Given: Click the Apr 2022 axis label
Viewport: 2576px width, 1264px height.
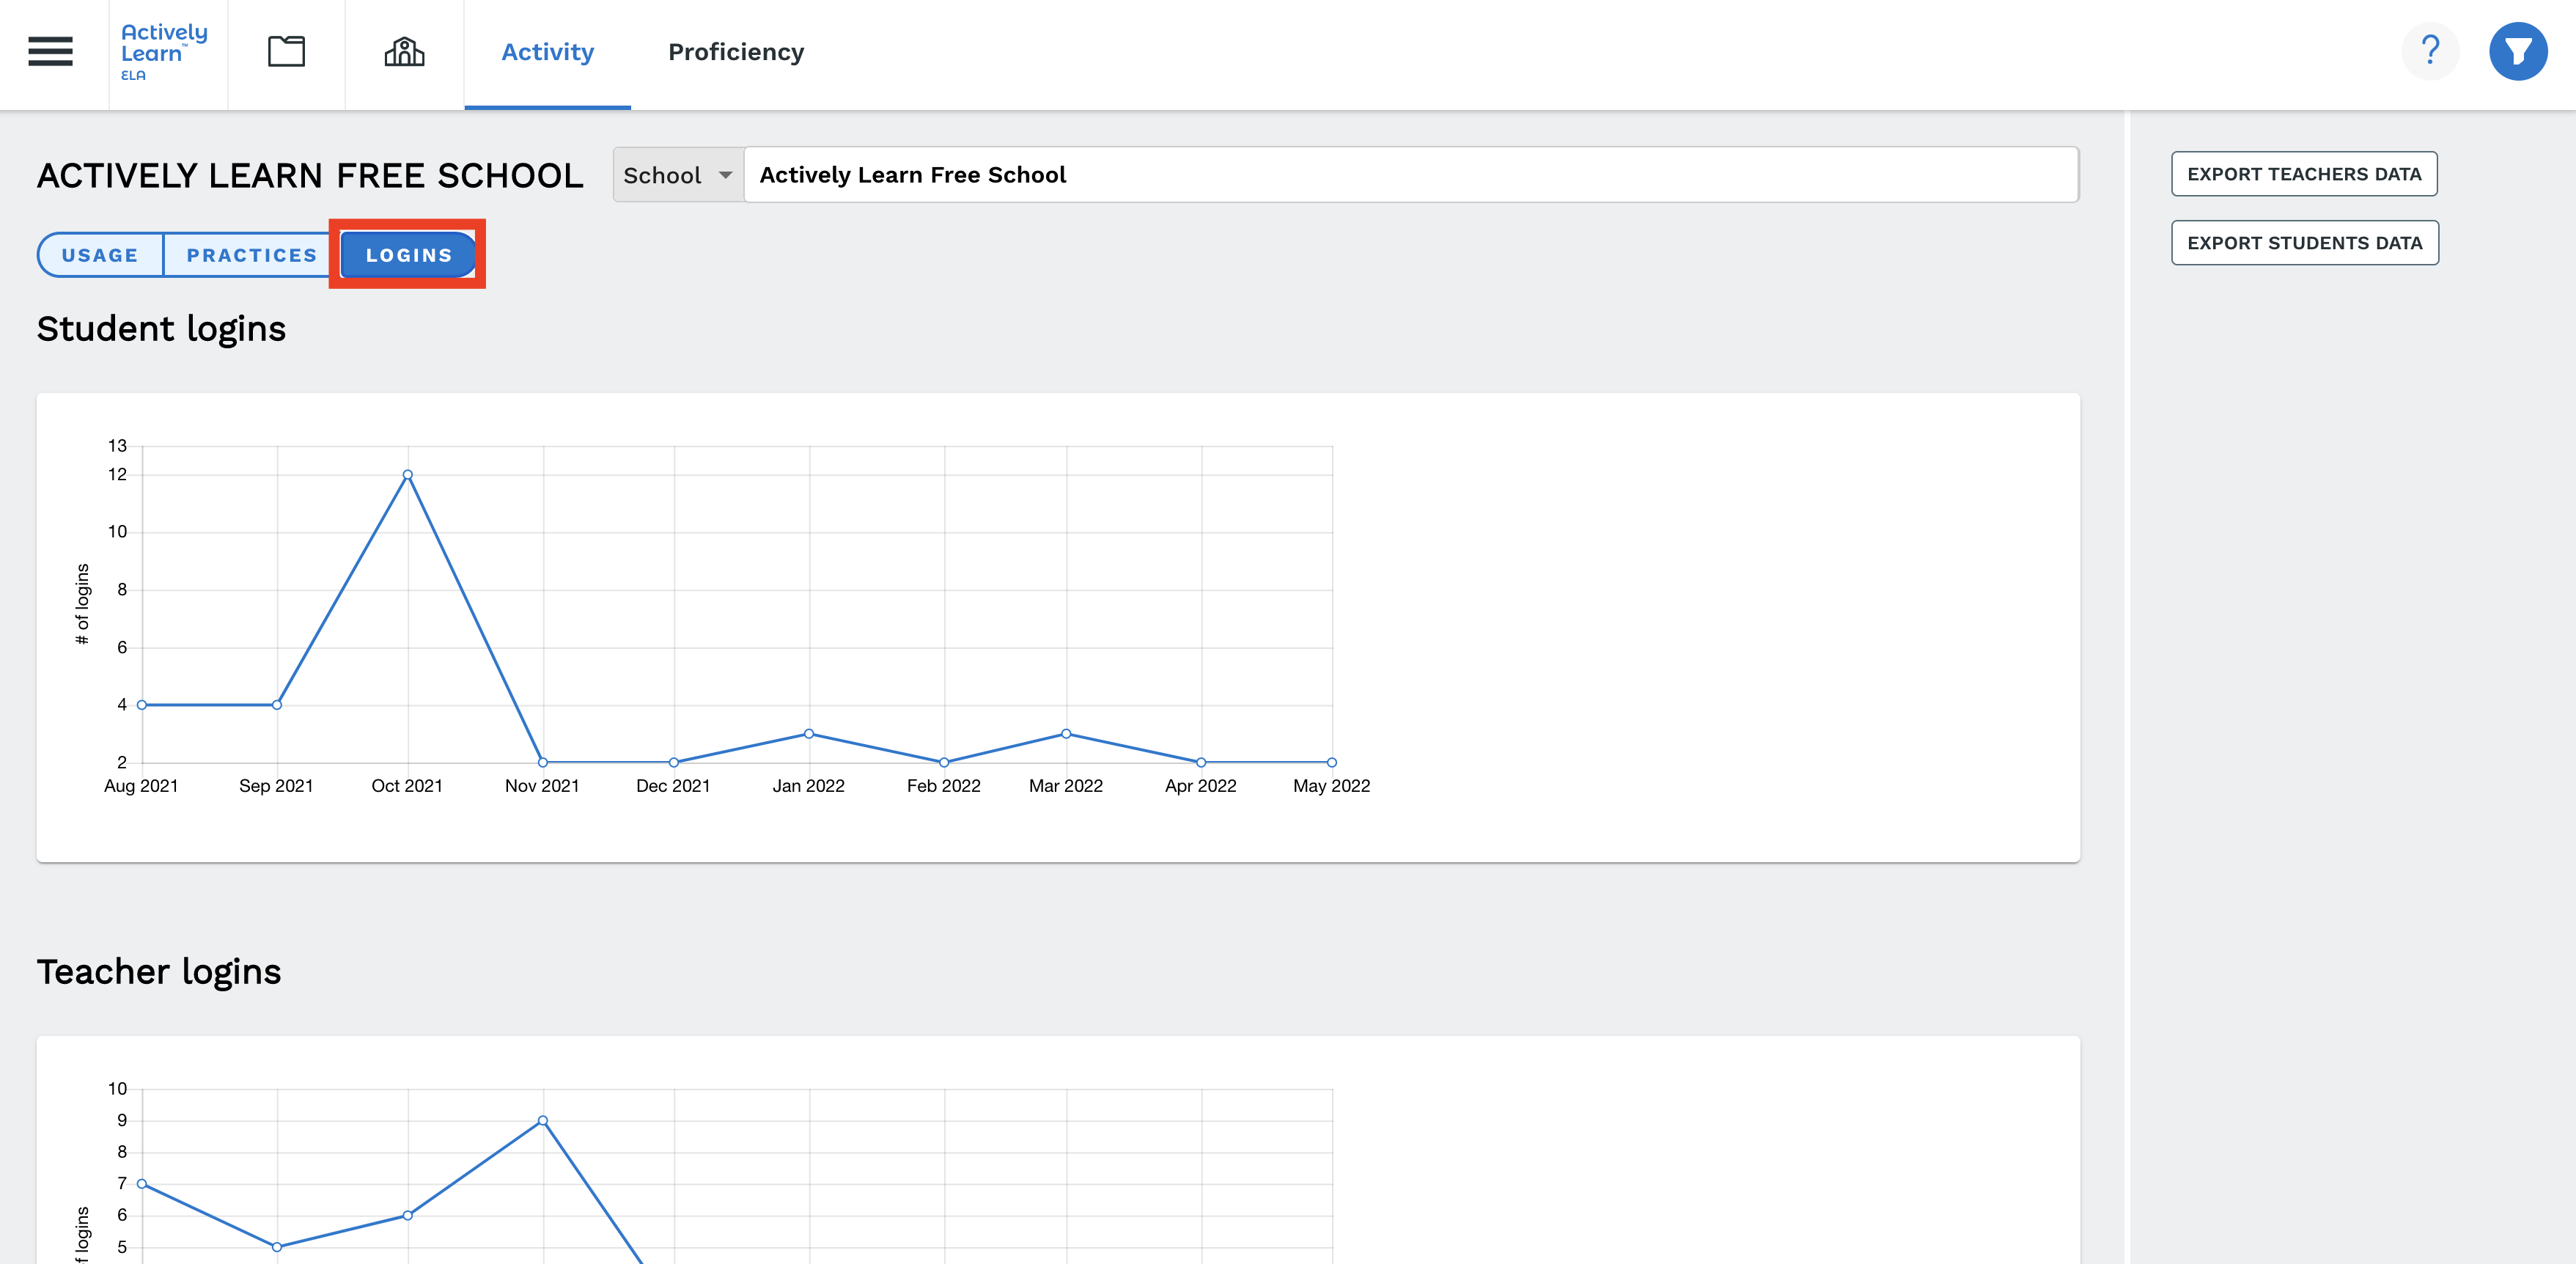Looking at the screenshot, I should (1201, 786).
